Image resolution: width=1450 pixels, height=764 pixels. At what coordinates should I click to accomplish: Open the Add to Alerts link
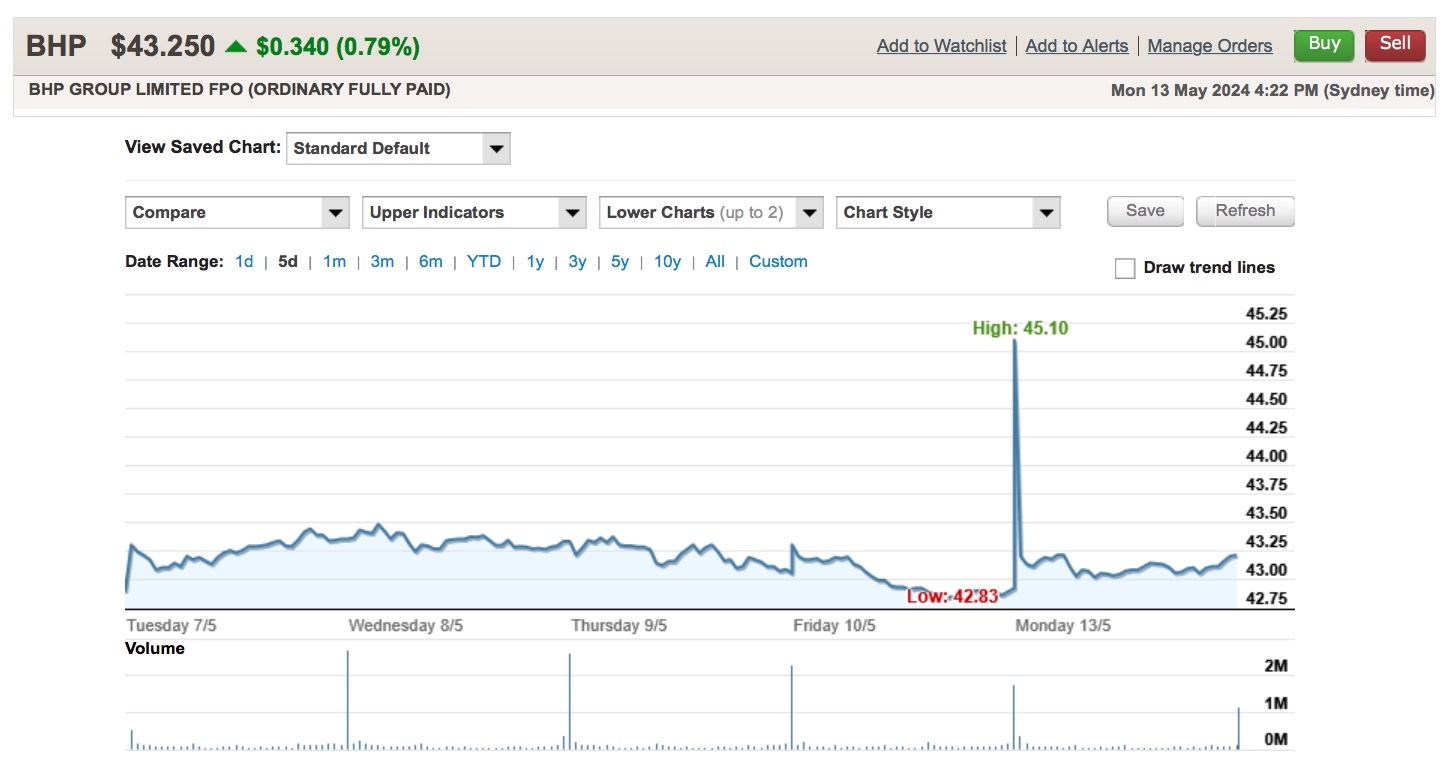(1076, 46)
